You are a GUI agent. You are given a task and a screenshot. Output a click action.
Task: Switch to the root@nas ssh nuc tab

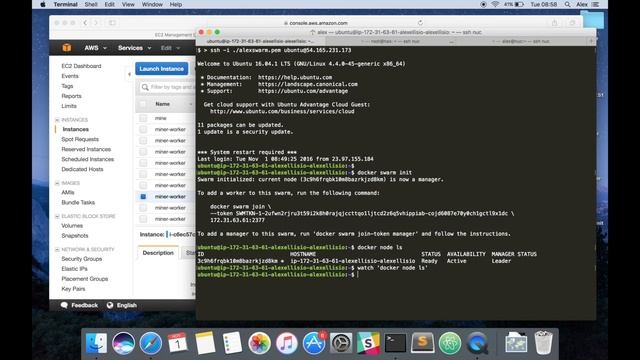pyautogui.click(x=391, y=41)
